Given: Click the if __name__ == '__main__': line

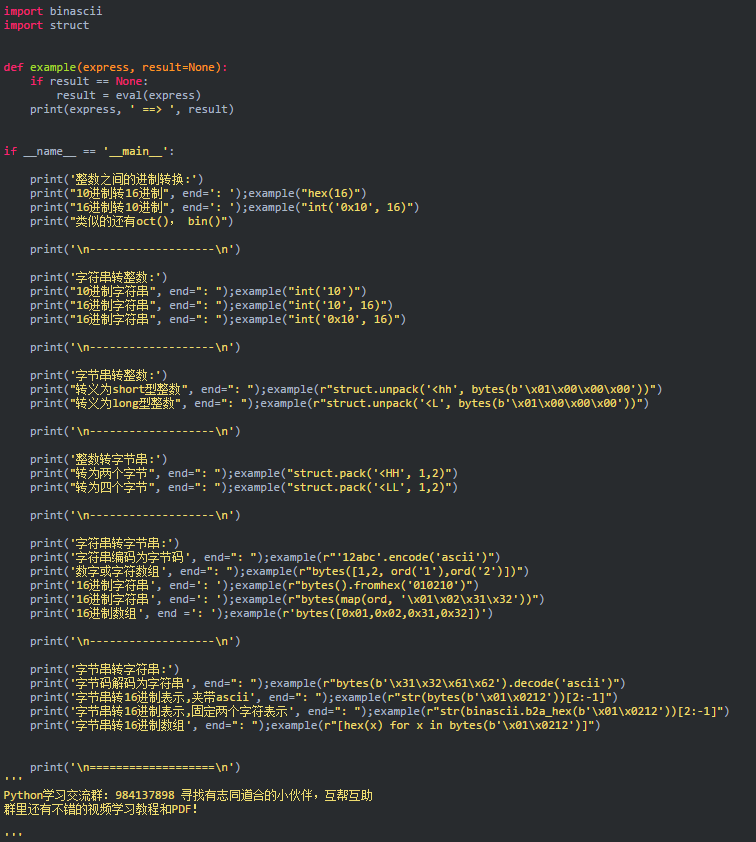Looking at the screenshot, I should pos(89,151).
